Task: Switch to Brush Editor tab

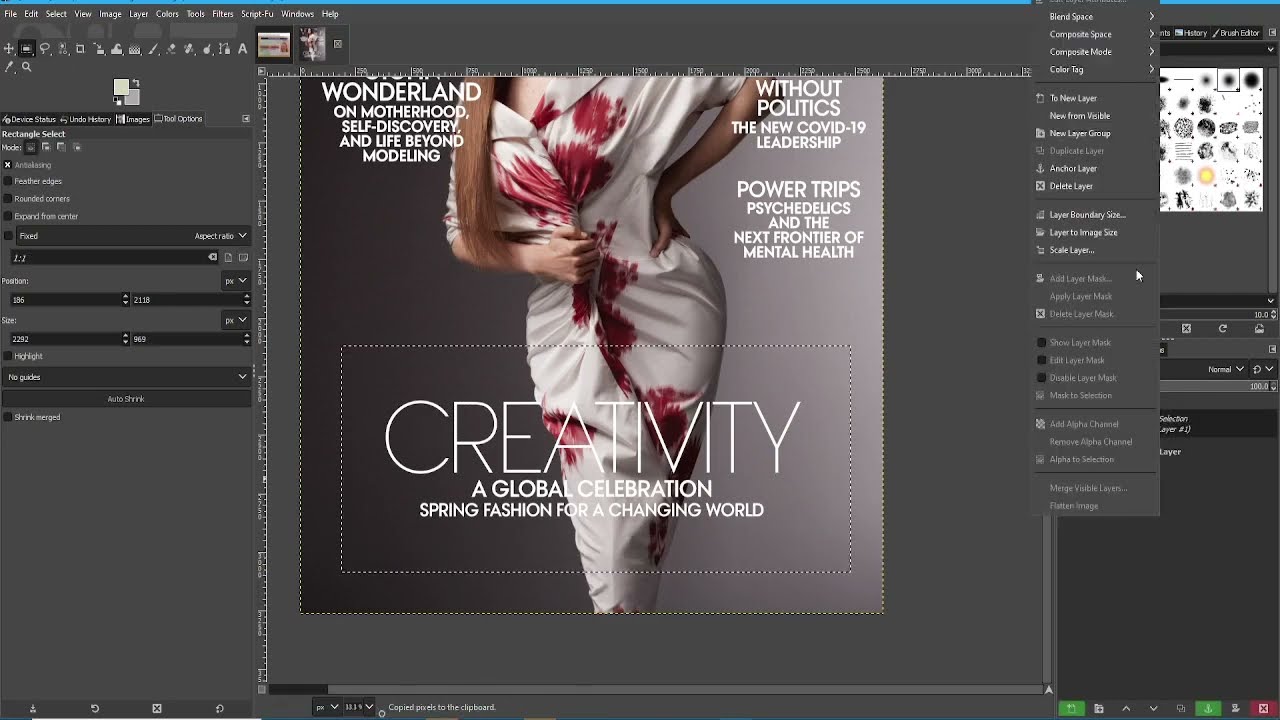Action: pos(1236,33)
